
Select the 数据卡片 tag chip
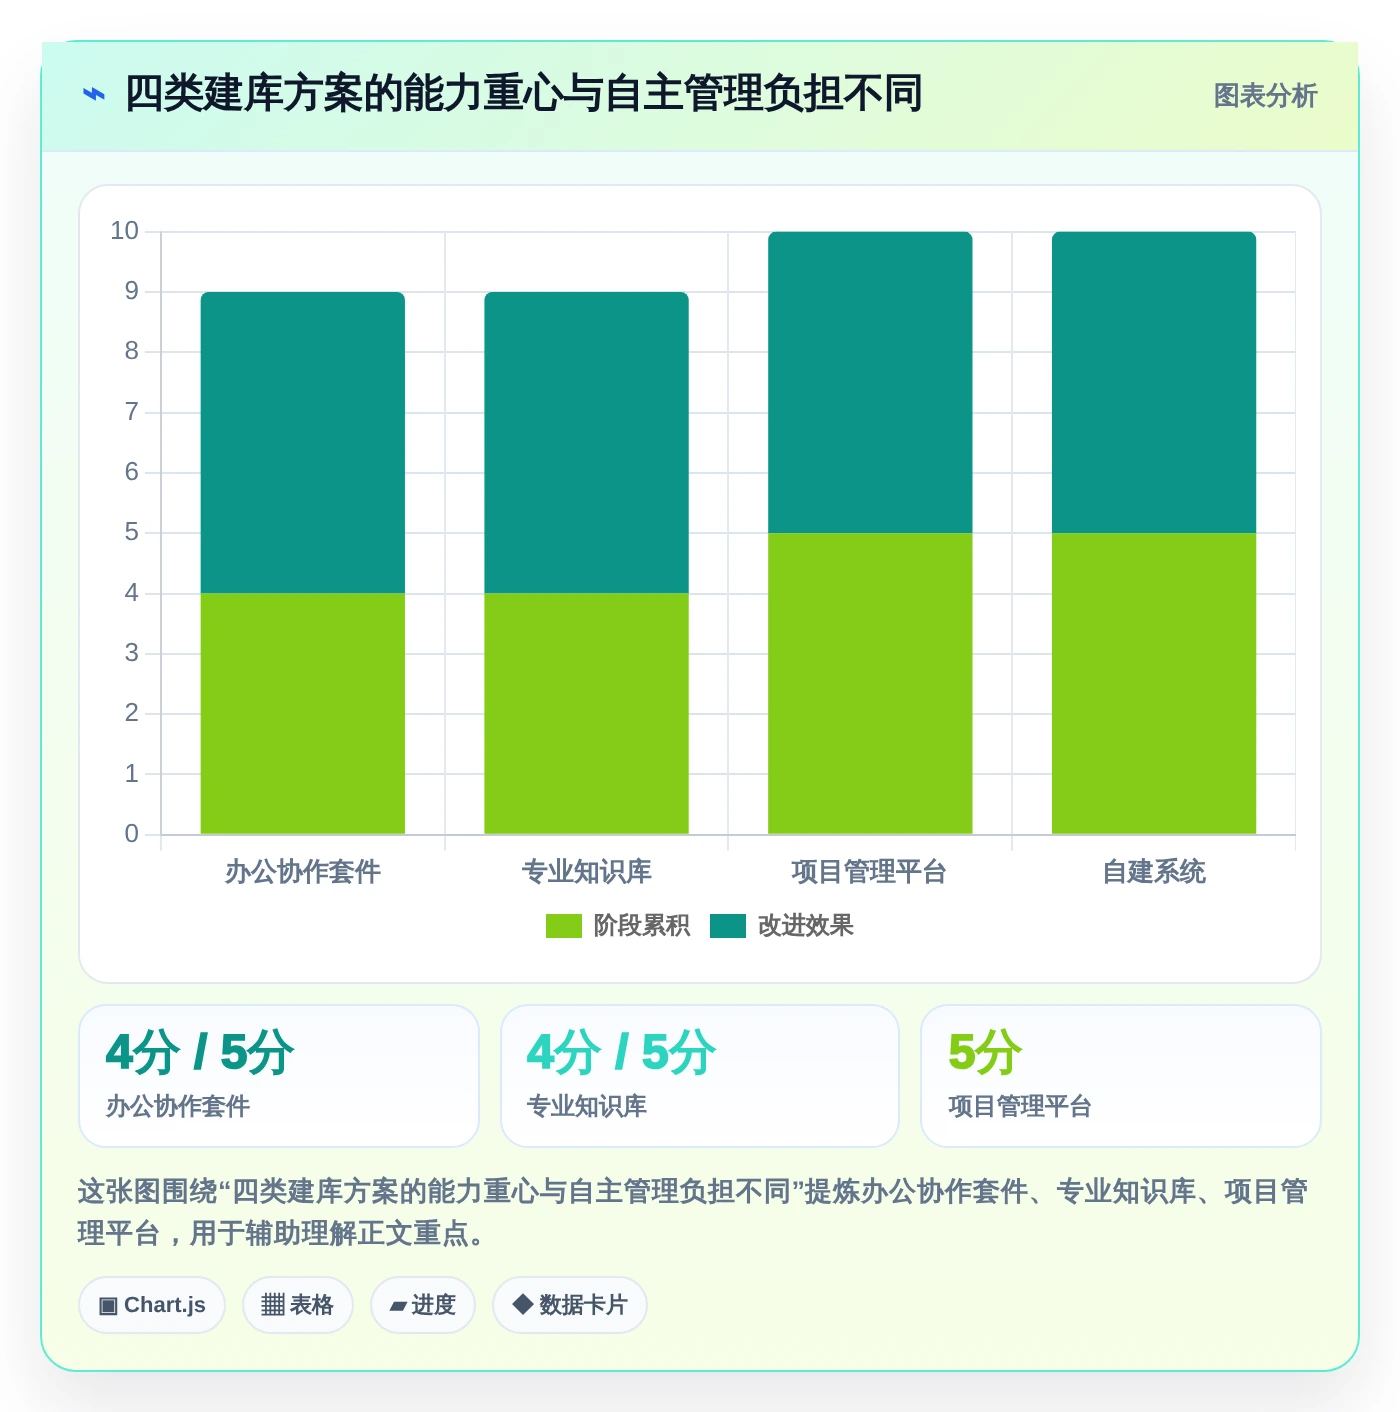click(570, 1305)
